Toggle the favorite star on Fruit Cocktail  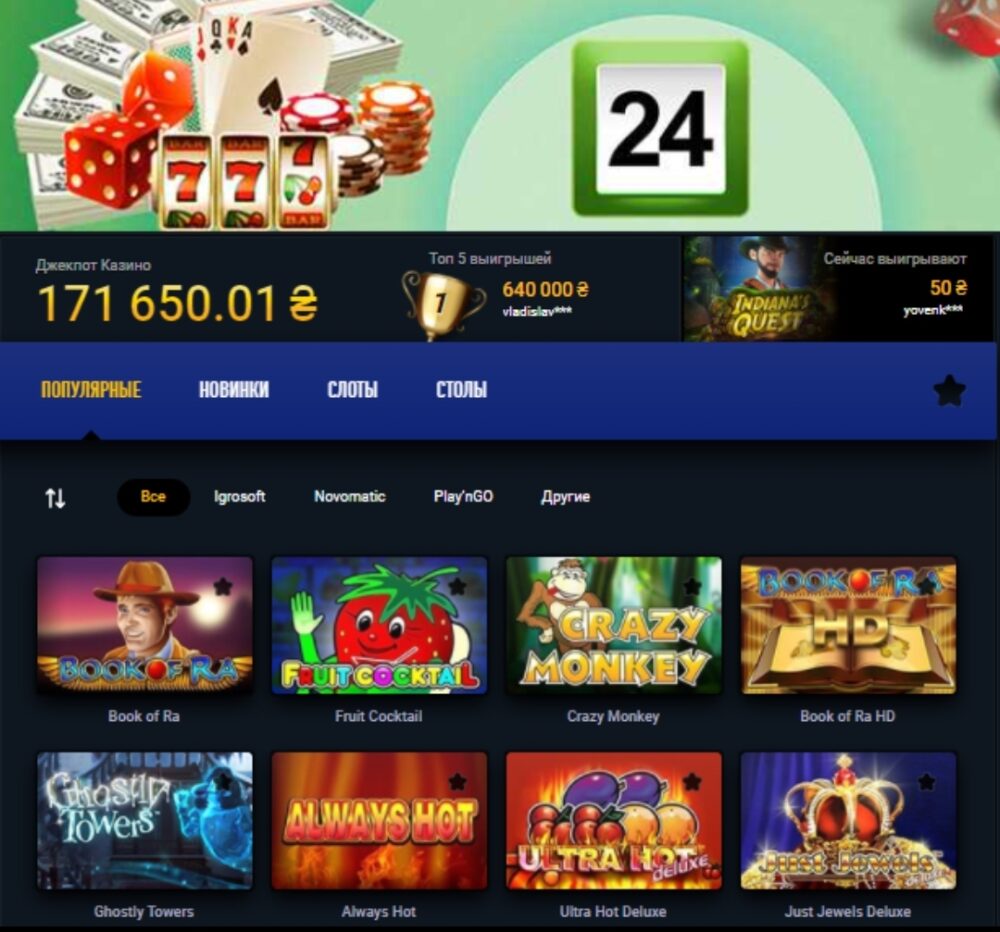[x=457, y=586]
